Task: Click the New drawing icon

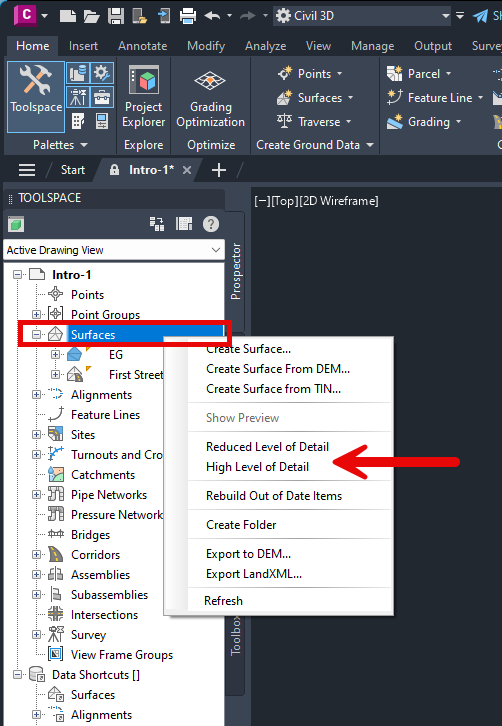Action: (x=68, y=16)
